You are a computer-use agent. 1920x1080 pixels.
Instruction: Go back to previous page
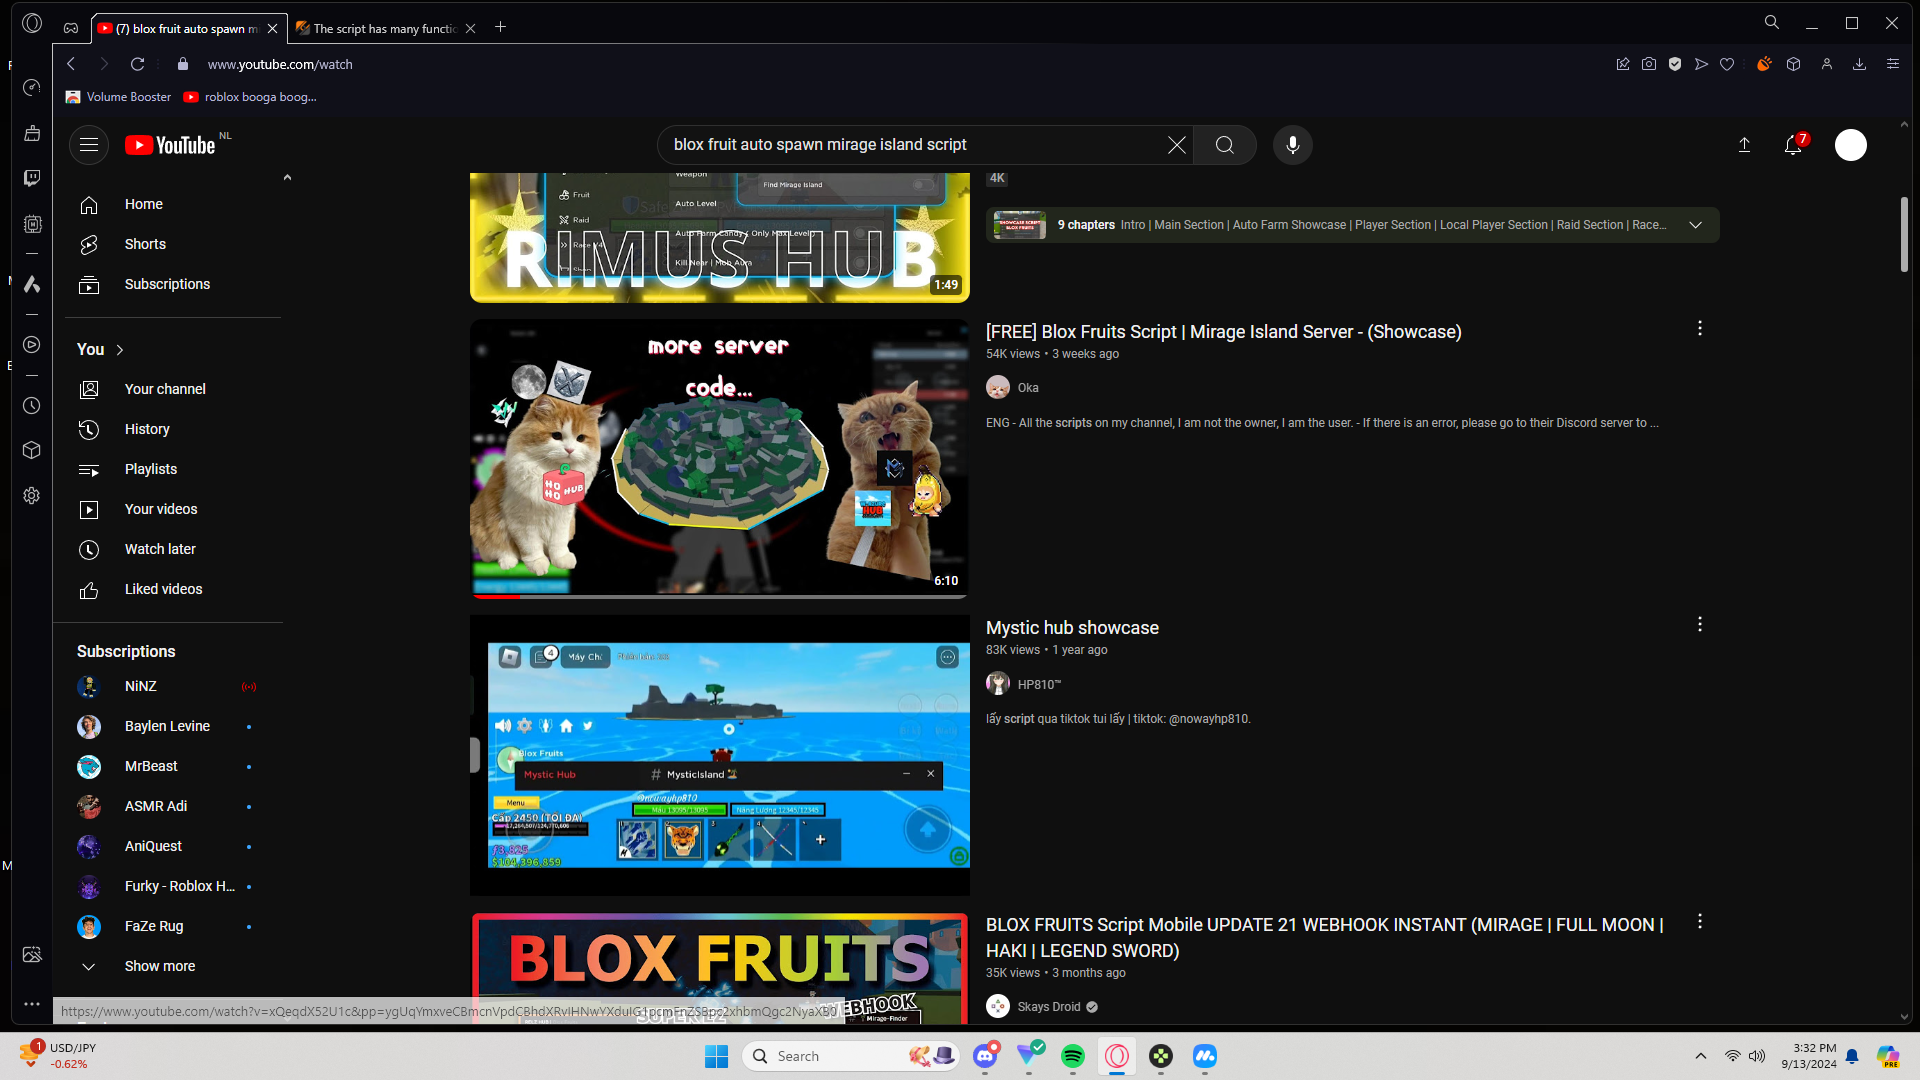[x=71, y=64]
